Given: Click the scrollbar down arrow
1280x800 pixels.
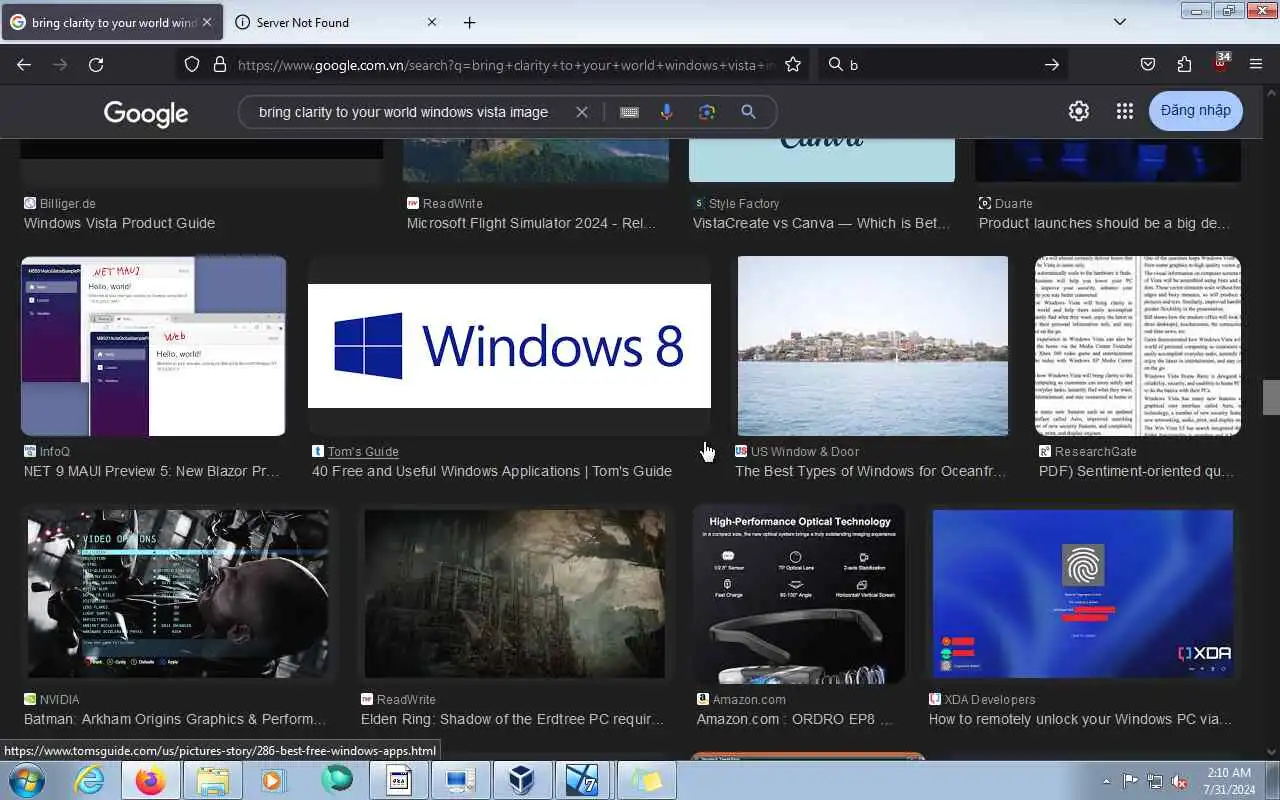Looking at the screenshot, I should 1271,751.
